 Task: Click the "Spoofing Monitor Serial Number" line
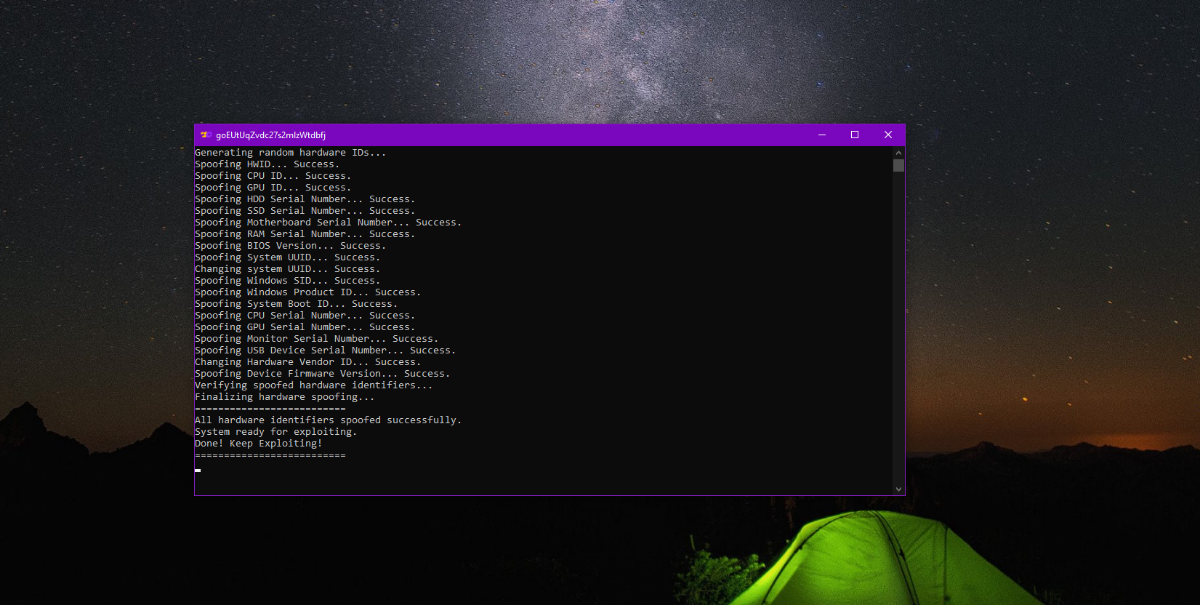pos(316,339)
